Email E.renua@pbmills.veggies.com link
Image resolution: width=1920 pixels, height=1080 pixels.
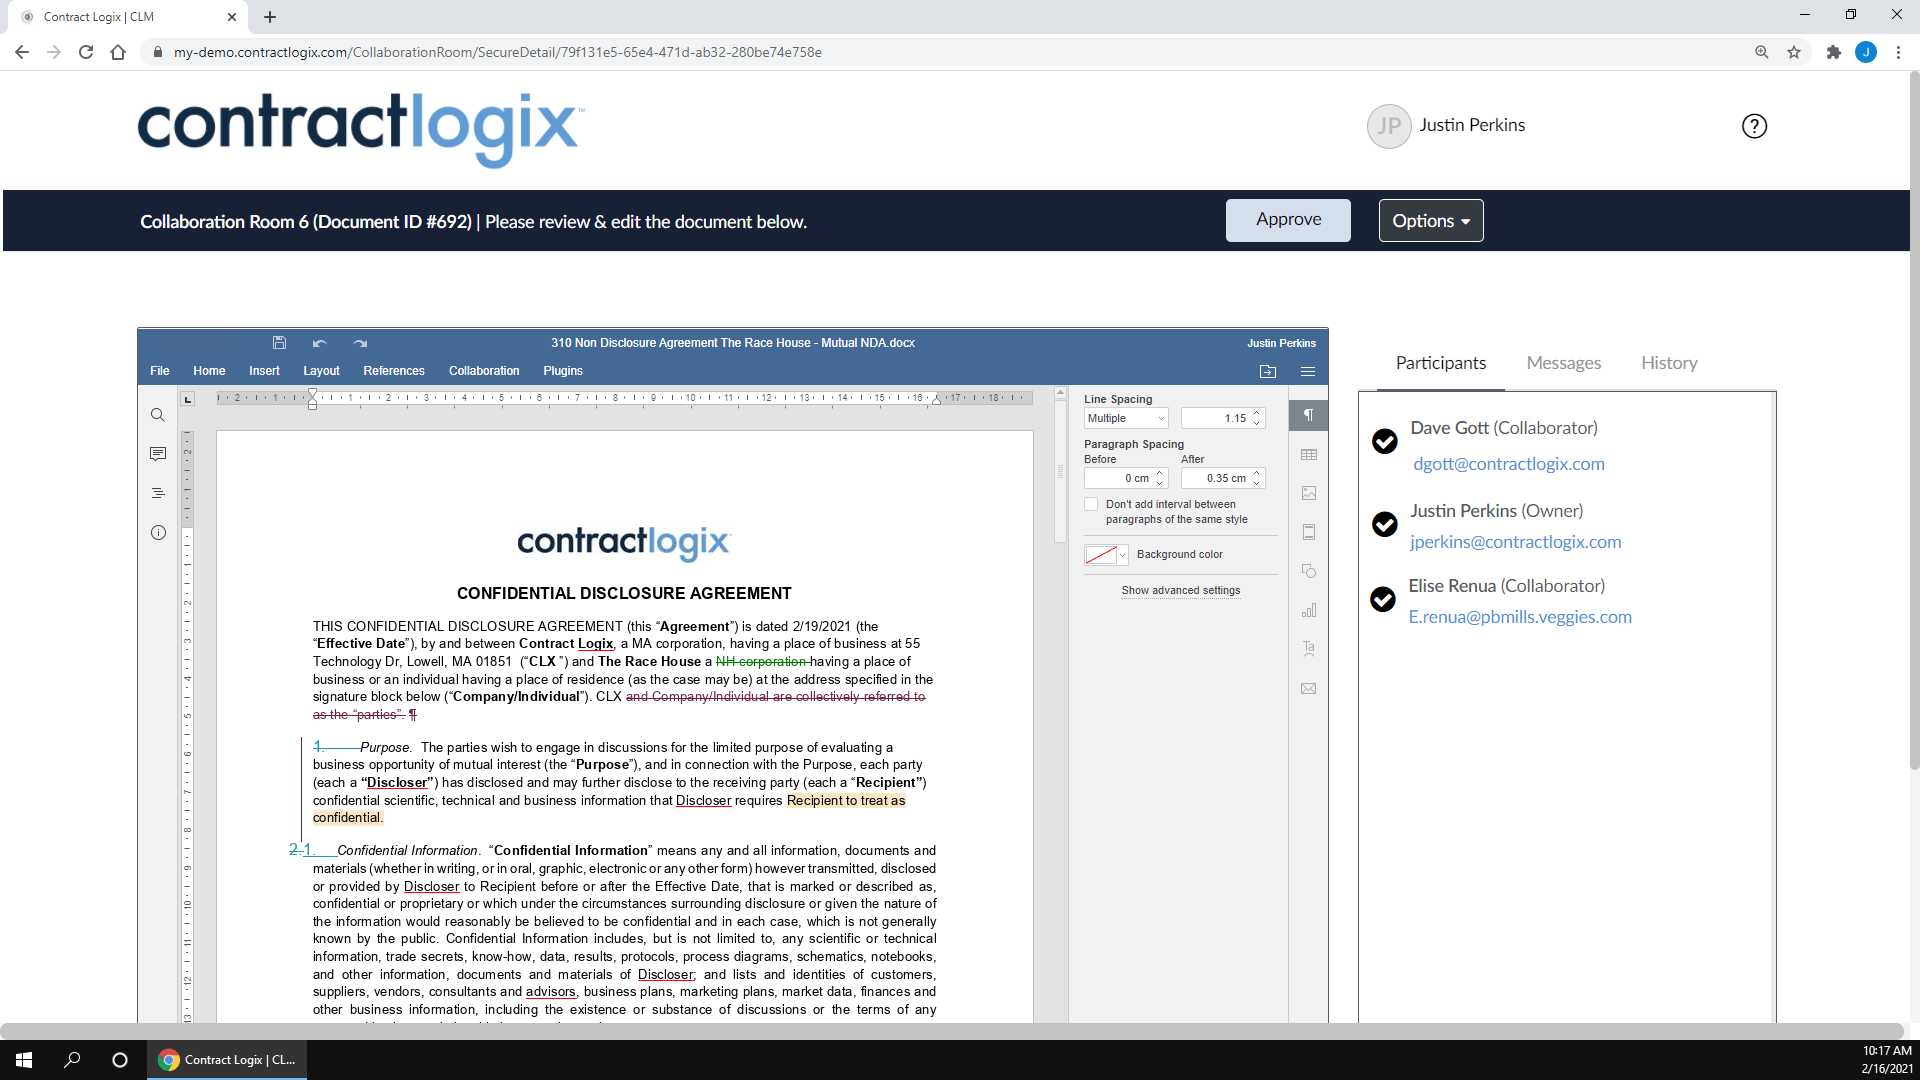[x=1520, y=617]
